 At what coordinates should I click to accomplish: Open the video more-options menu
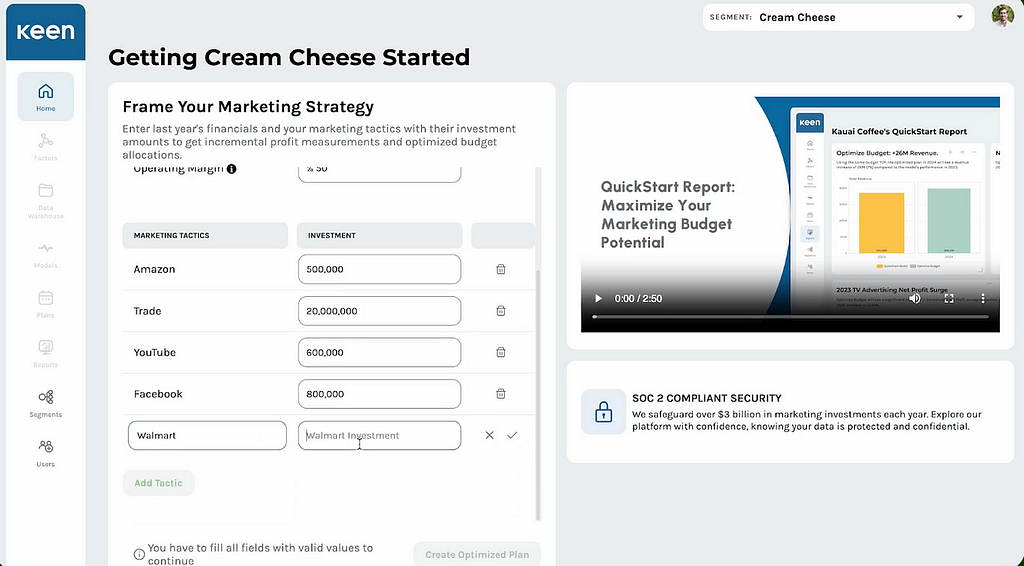(x=983, y=298)
